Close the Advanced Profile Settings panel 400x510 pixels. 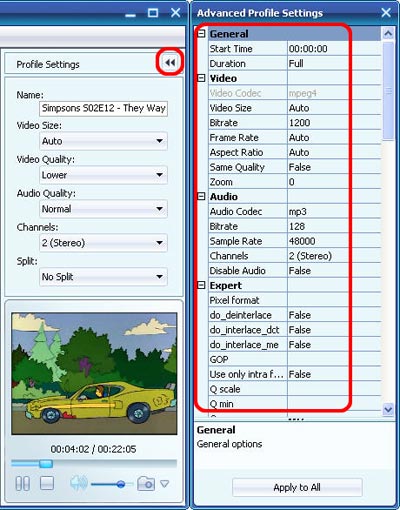coord(386,13)
